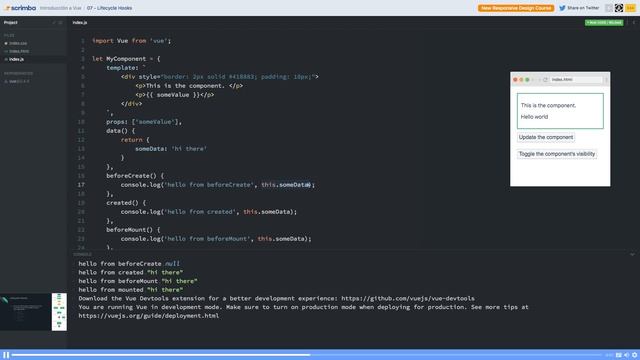The image size is (640, 360).
Task: Open the New Responsive Design Course banner
Action: tap(516, 8)
